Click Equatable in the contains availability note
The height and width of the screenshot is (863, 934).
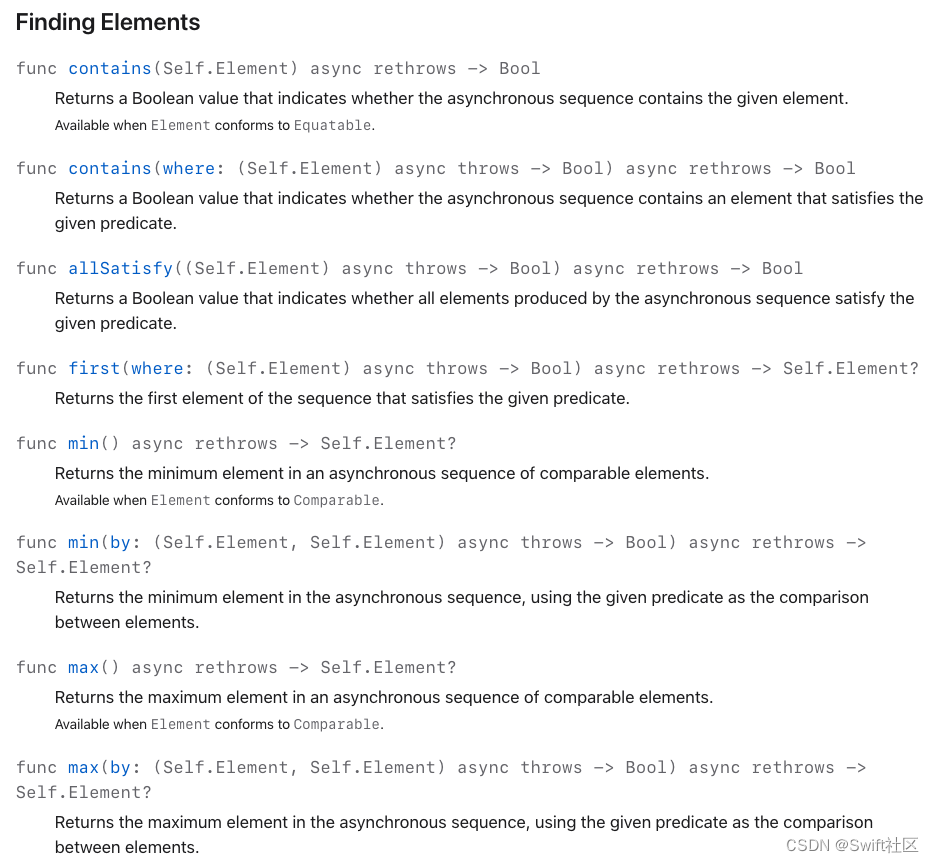(332, 126)
